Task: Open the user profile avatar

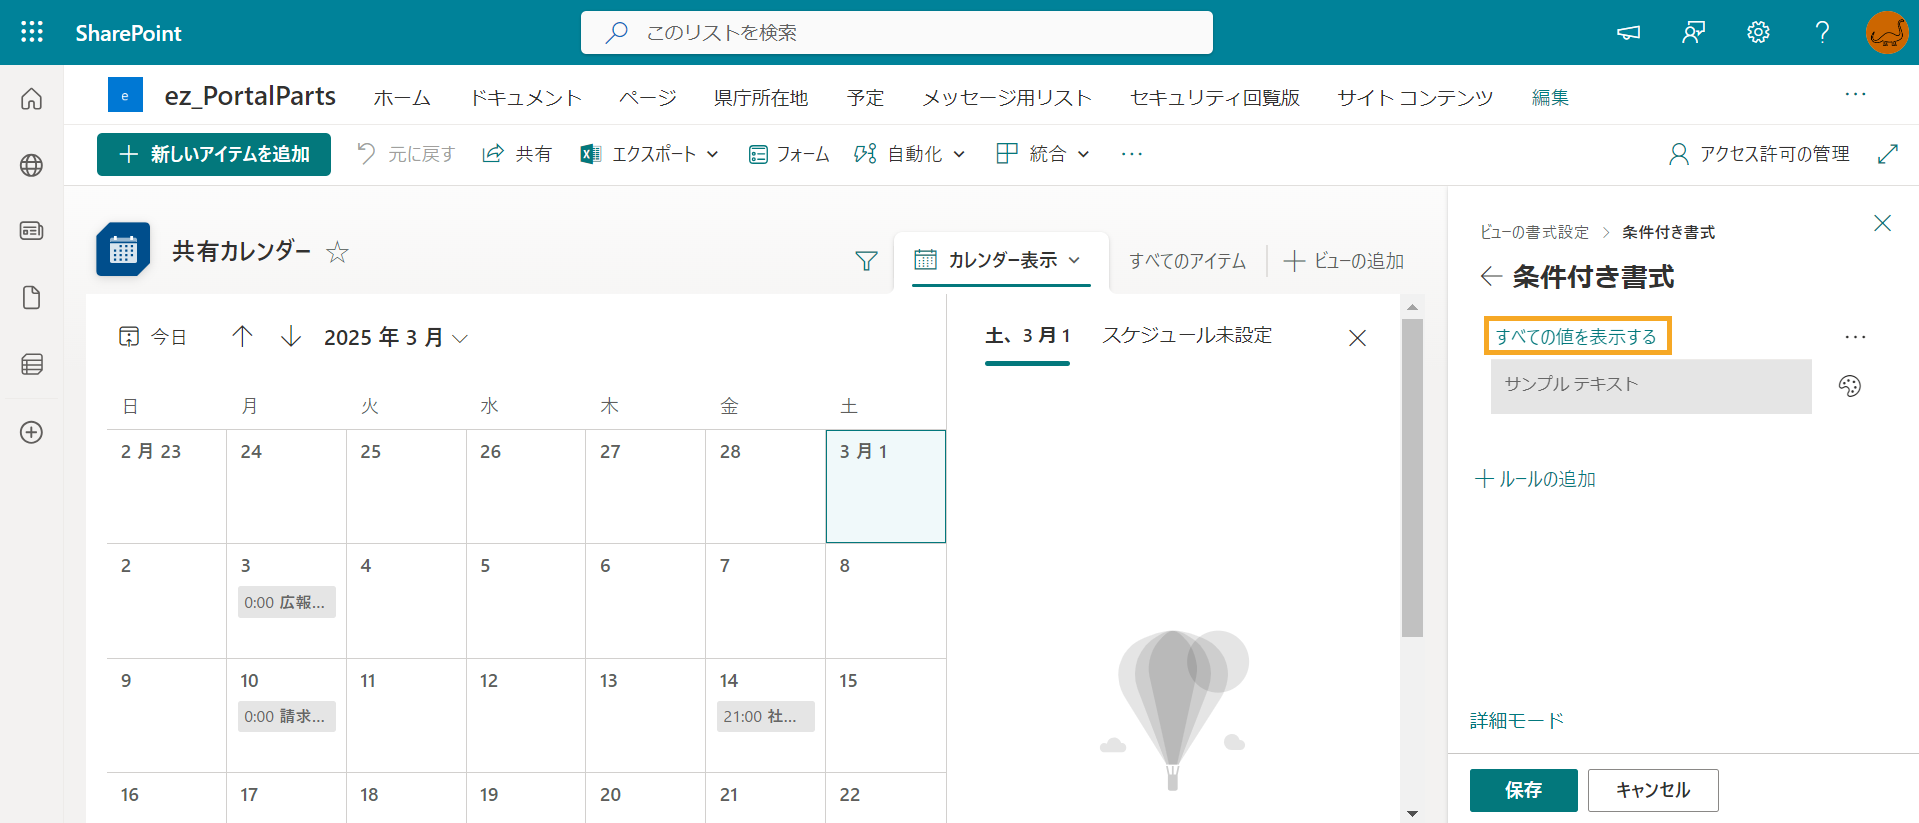Action: tap(1886, 32)
